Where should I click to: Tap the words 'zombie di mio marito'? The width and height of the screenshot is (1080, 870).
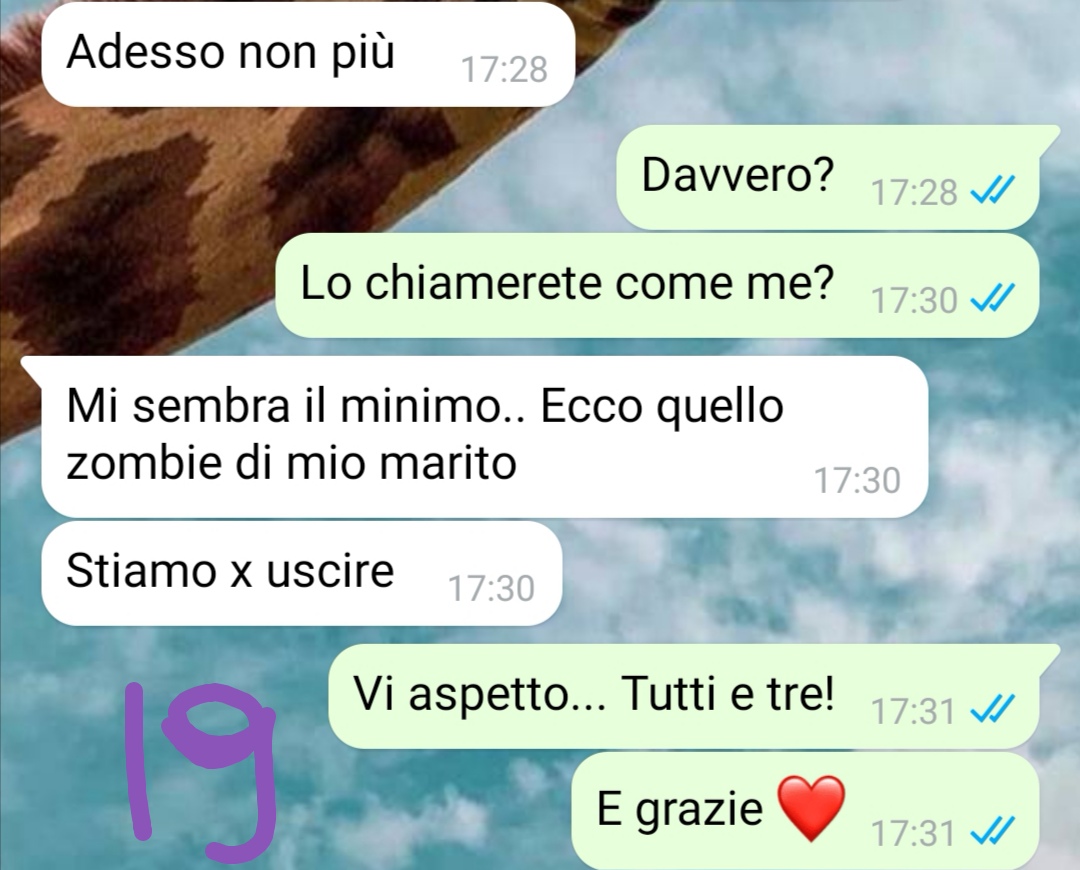tap(291, 463)
